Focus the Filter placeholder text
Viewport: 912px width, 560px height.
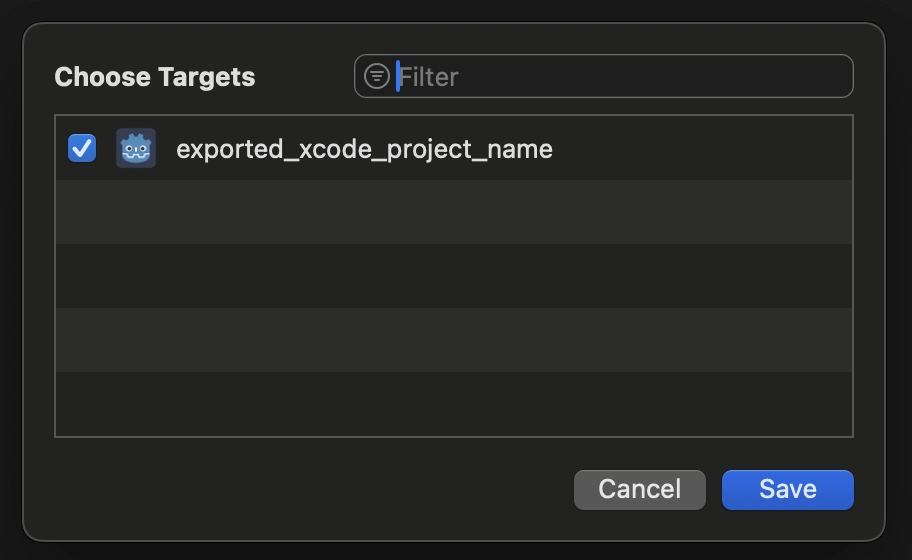[x=430, y=77]
